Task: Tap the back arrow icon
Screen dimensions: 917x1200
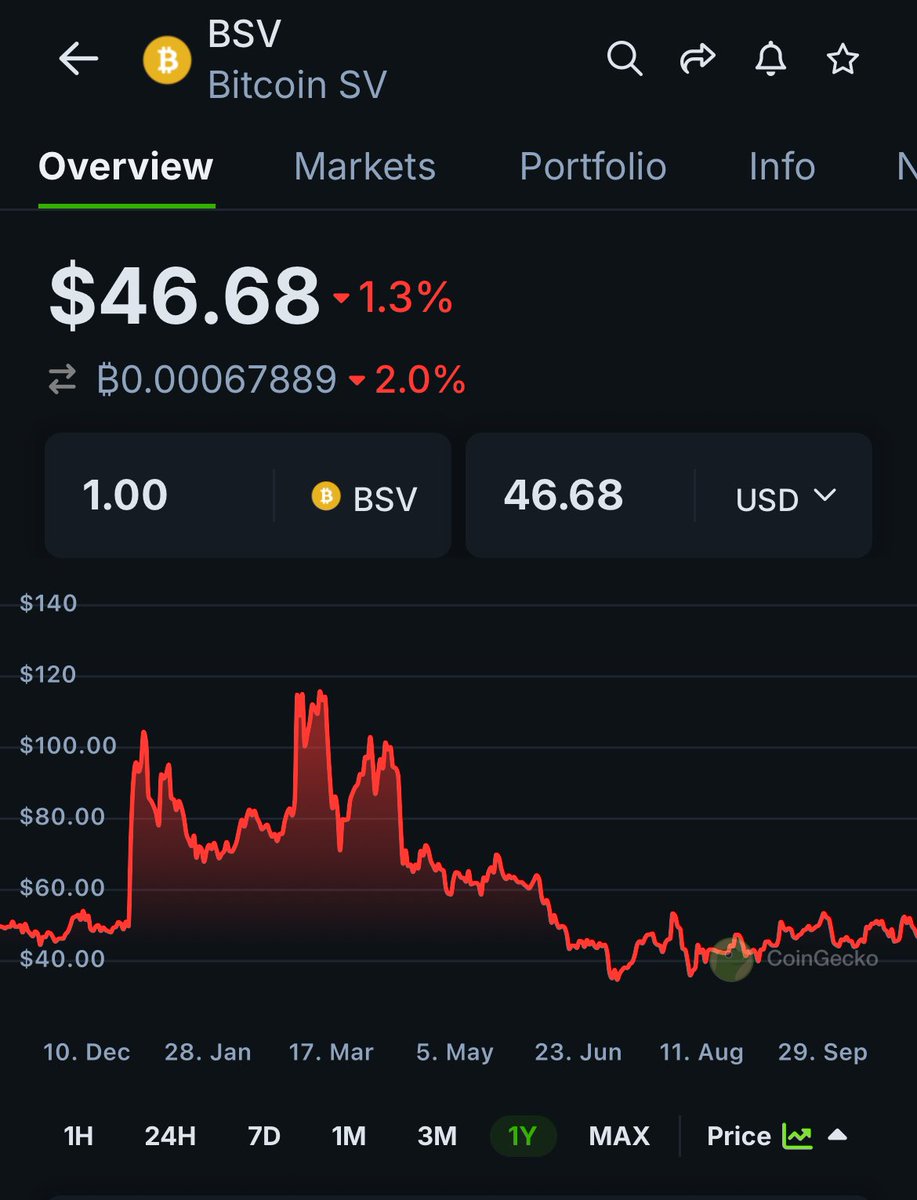Action: (x=78, y=60)
